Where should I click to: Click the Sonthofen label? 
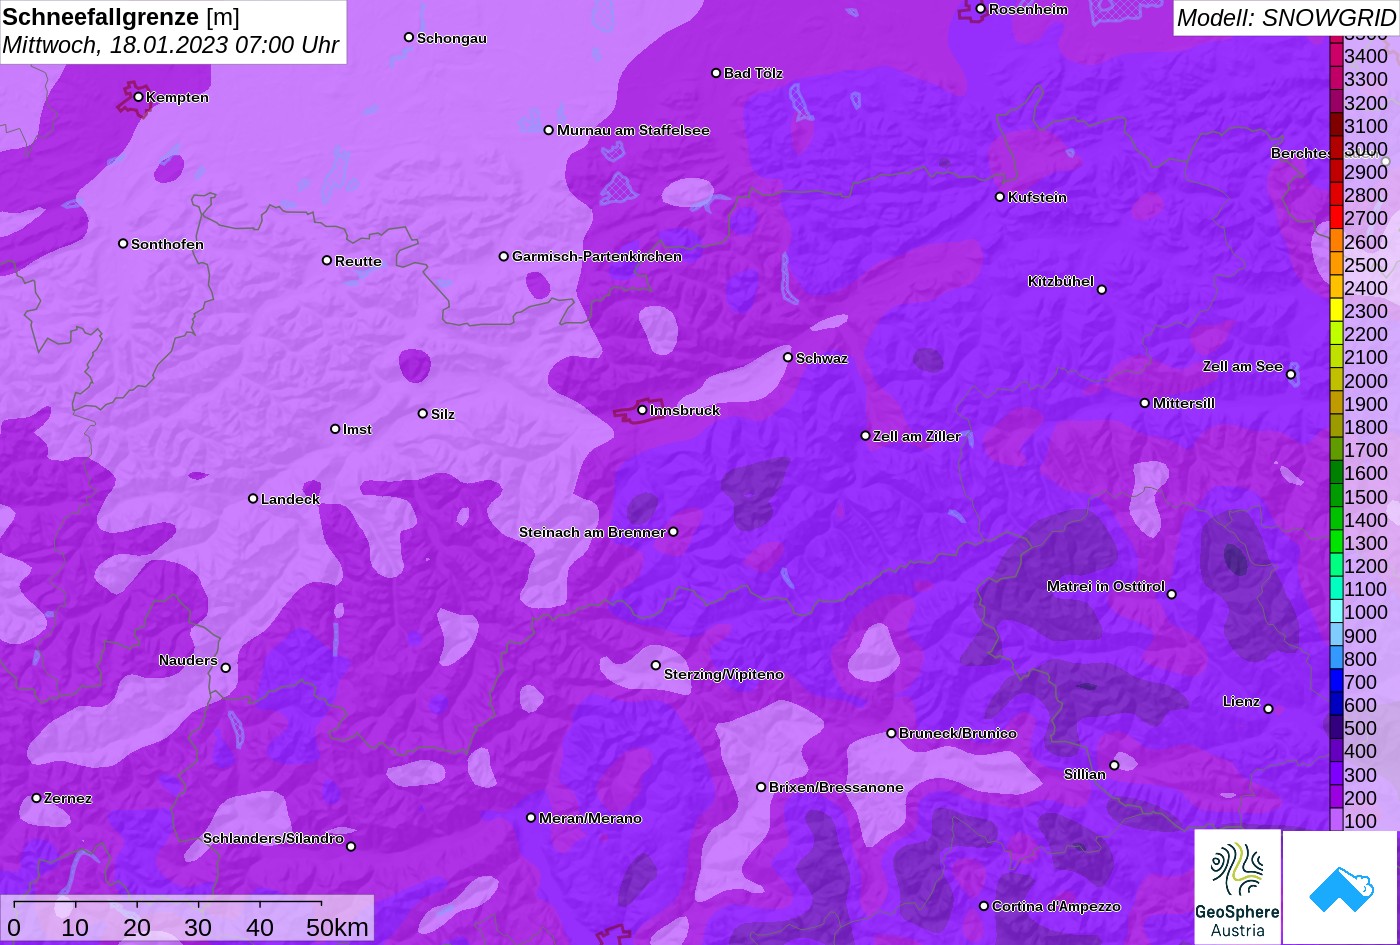tap(167, 244)
